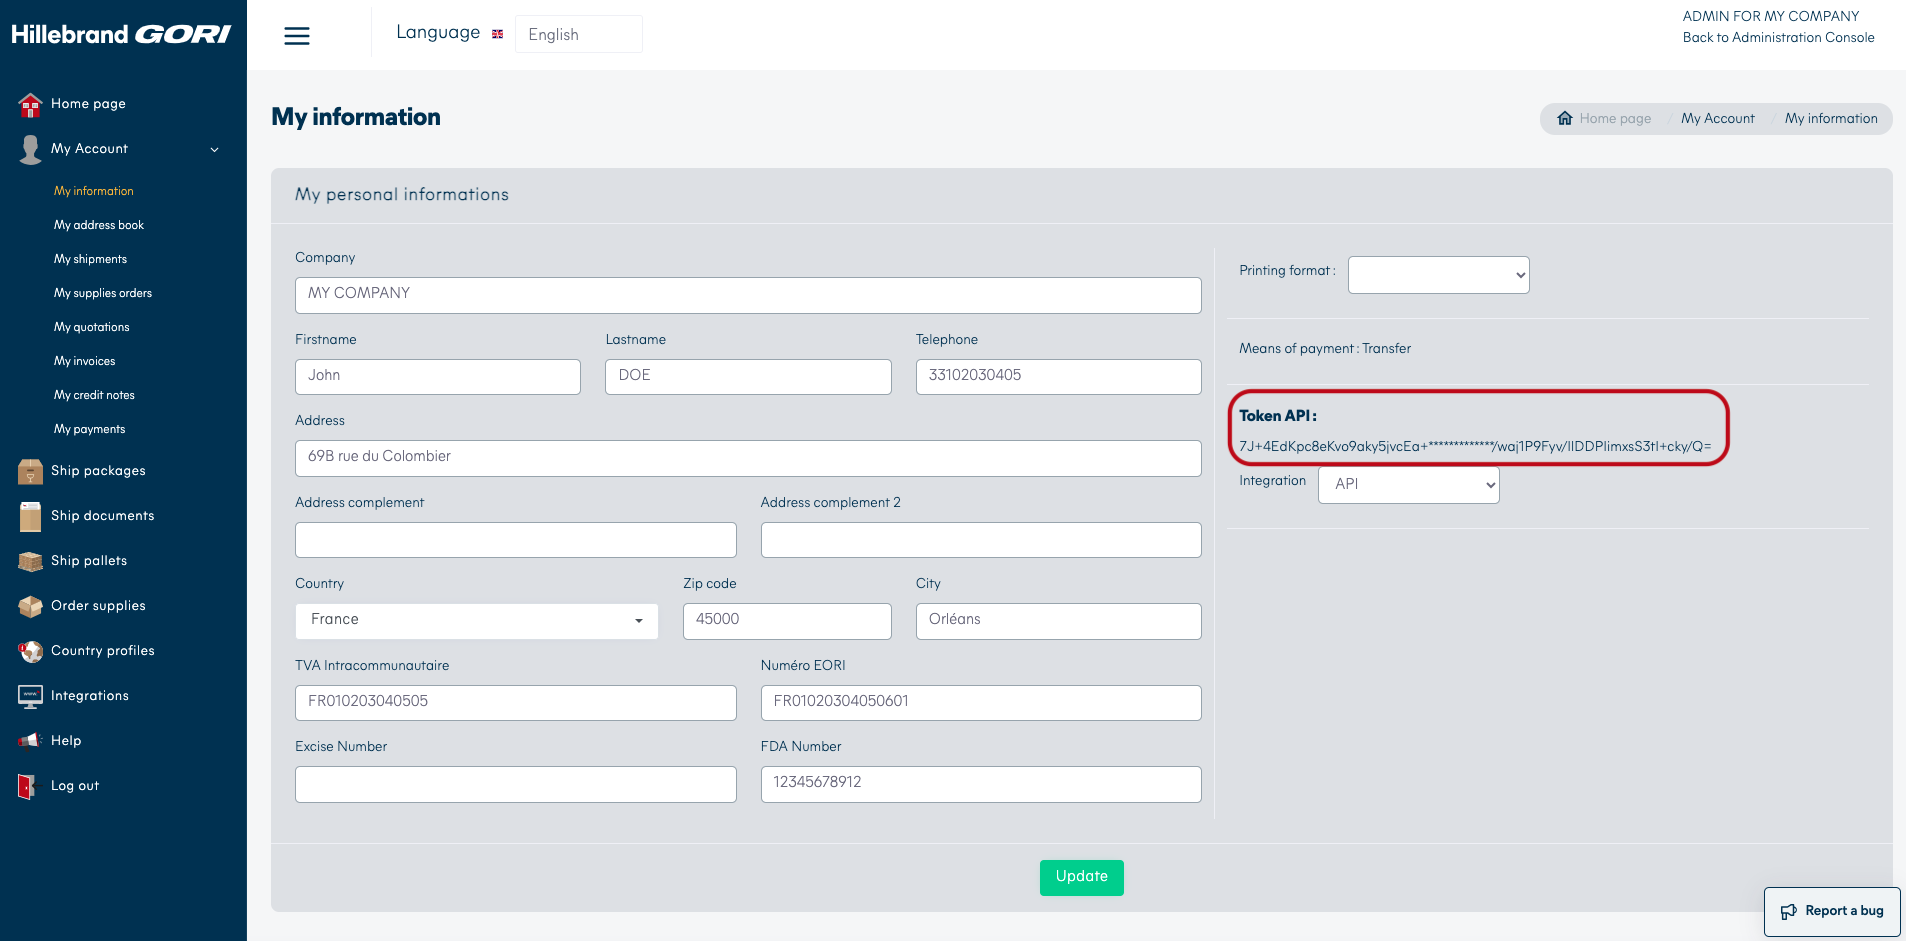Go to My invoices submenu item
The image size is (1906, 941).
click(84, 361)
